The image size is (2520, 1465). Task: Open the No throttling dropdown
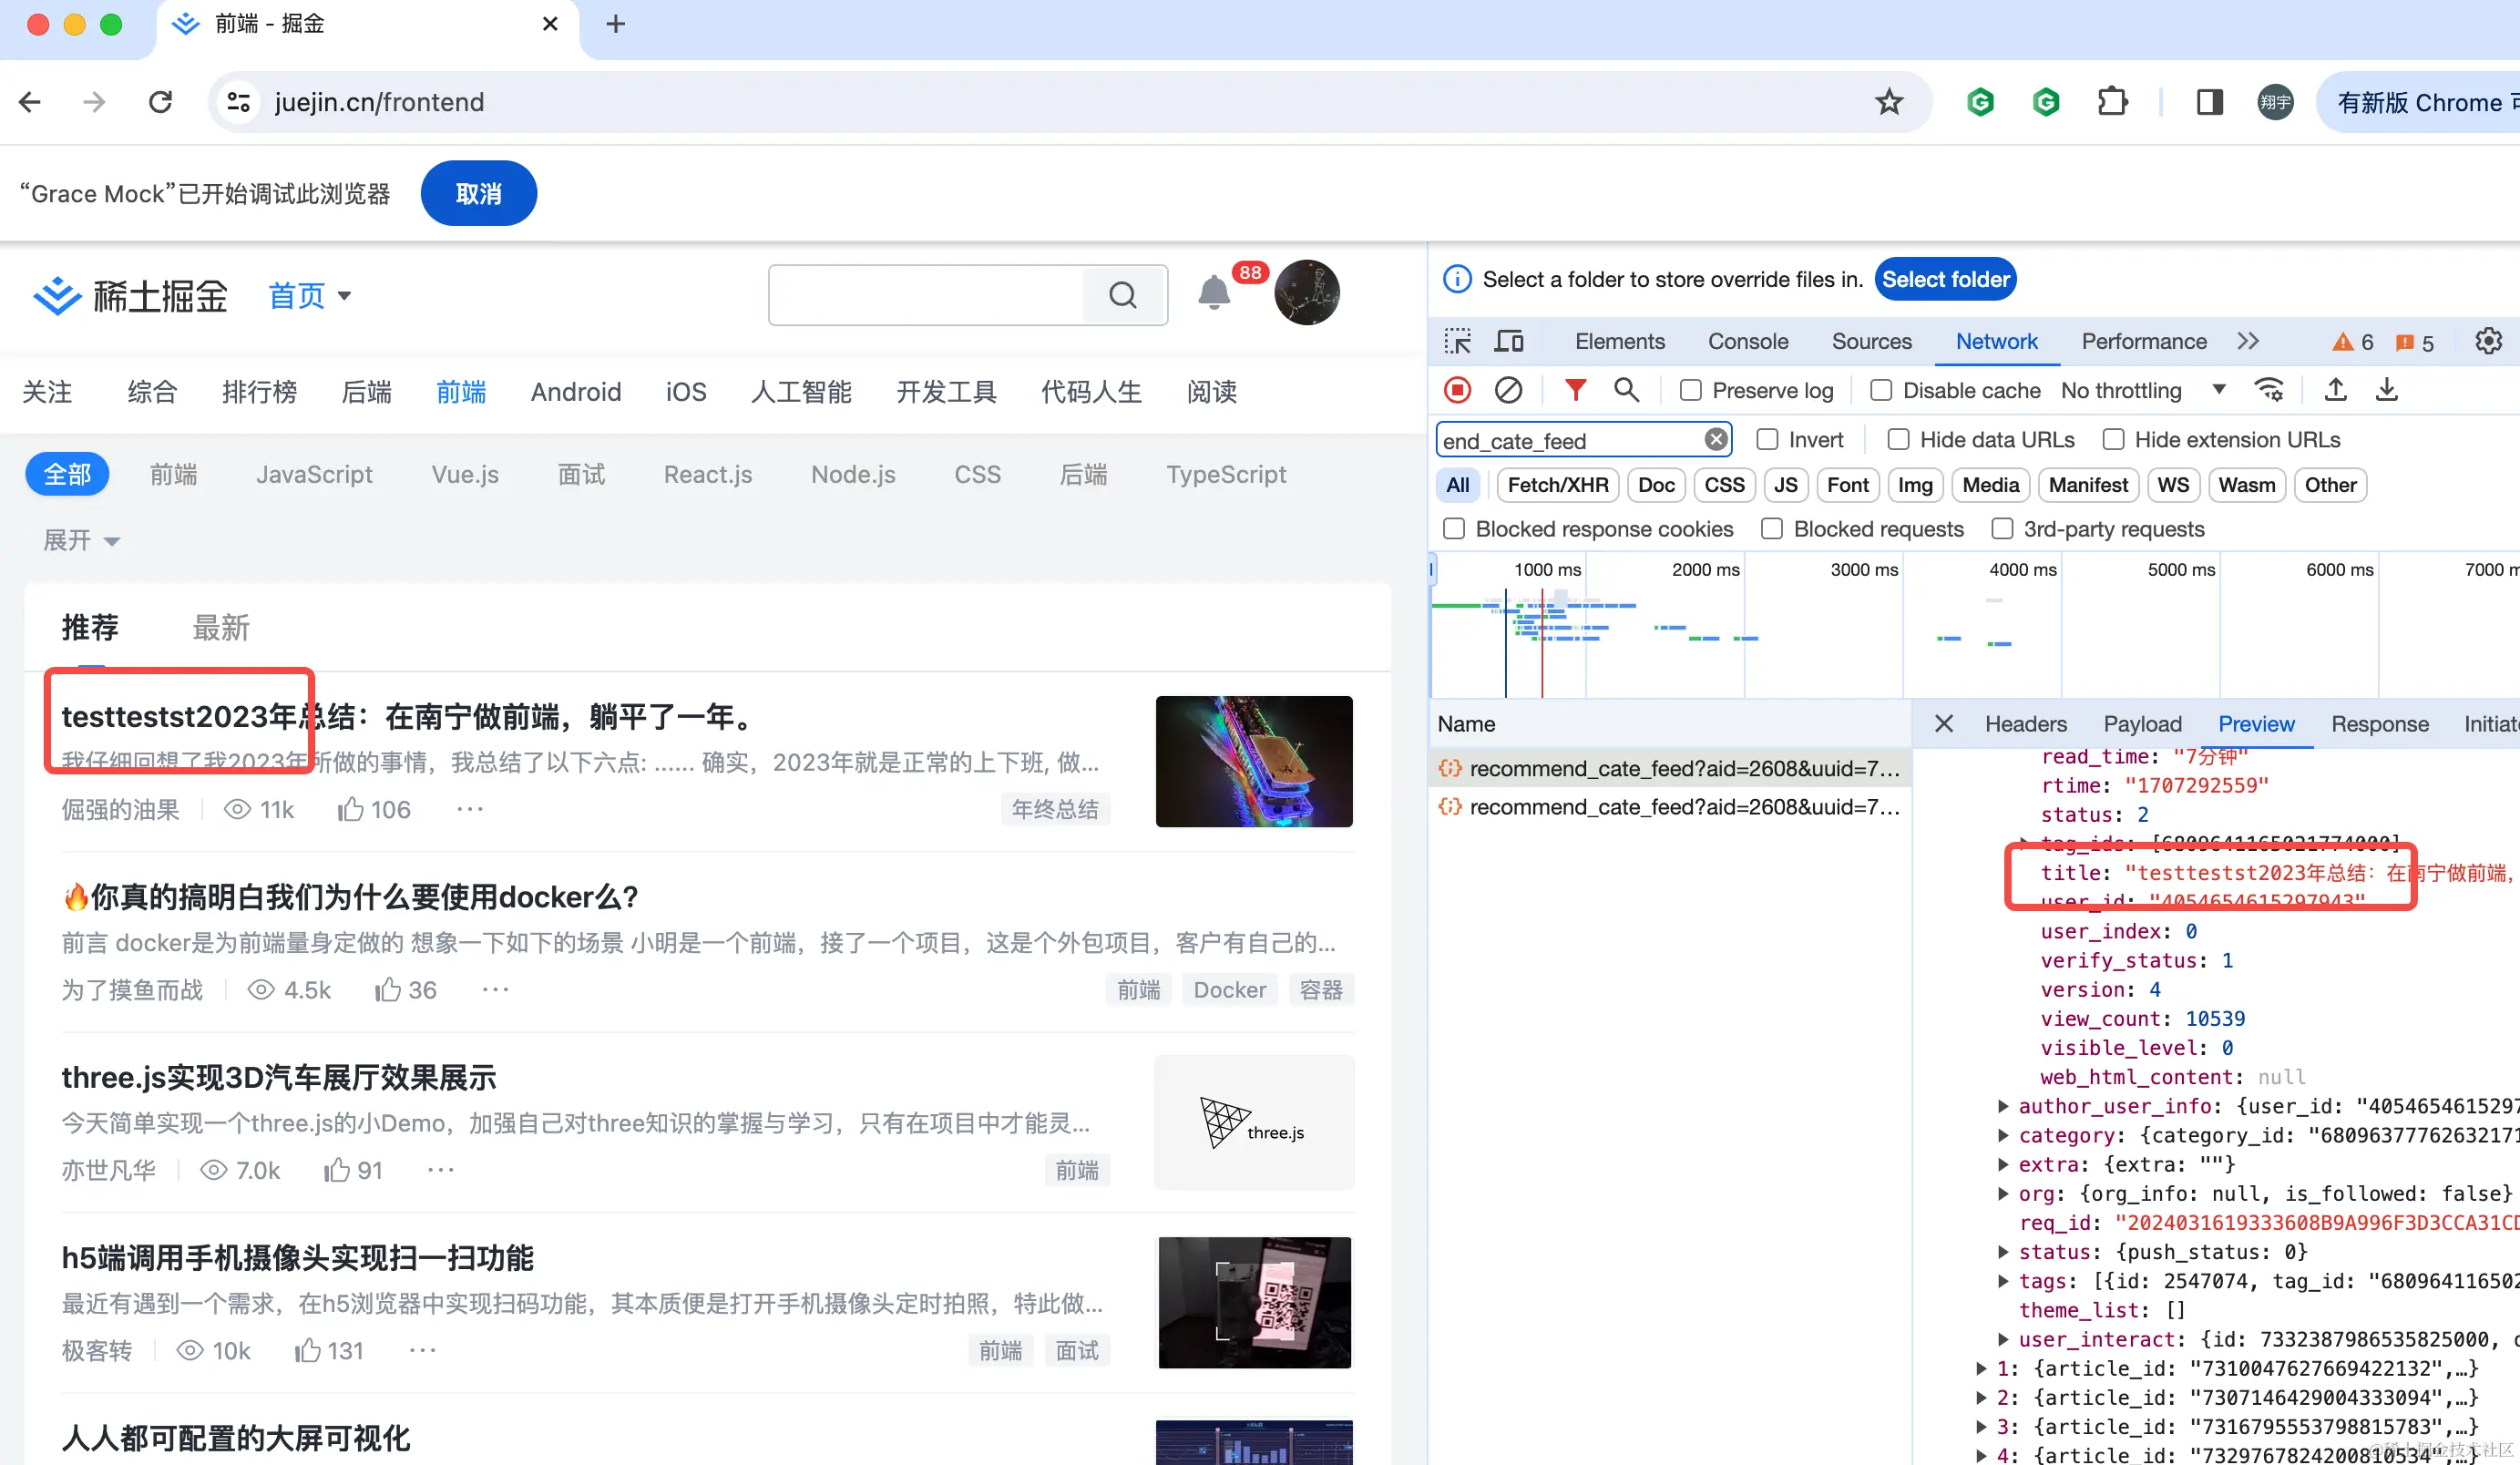tap(2142, 390)
